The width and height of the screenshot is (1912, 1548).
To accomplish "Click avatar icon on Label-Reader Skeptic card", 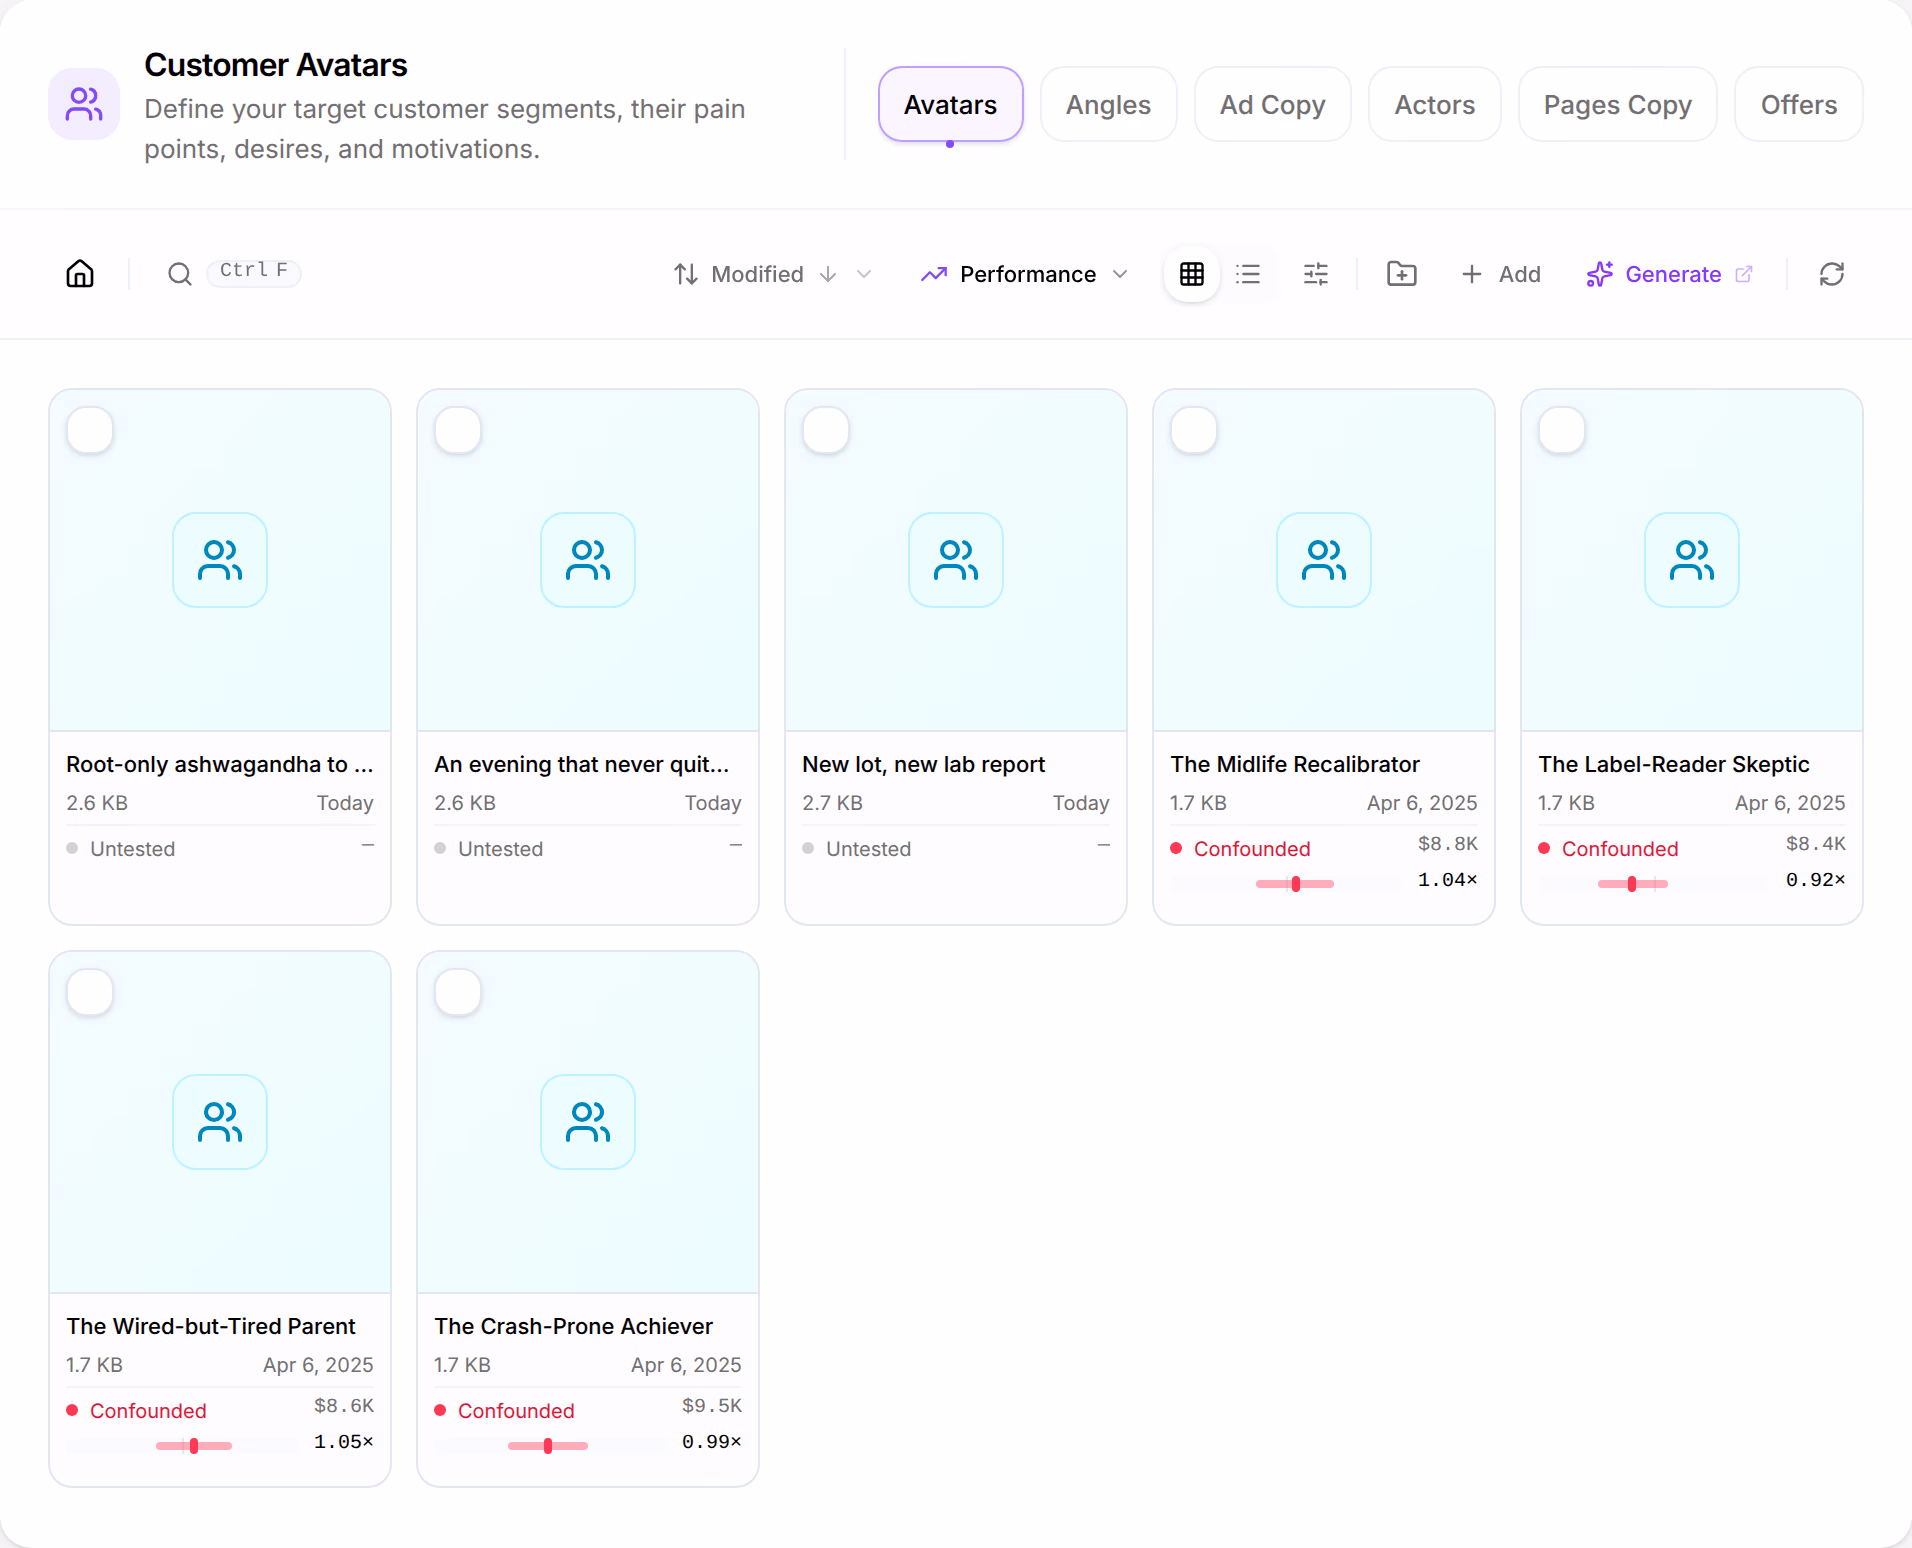I will point(1692,560).
